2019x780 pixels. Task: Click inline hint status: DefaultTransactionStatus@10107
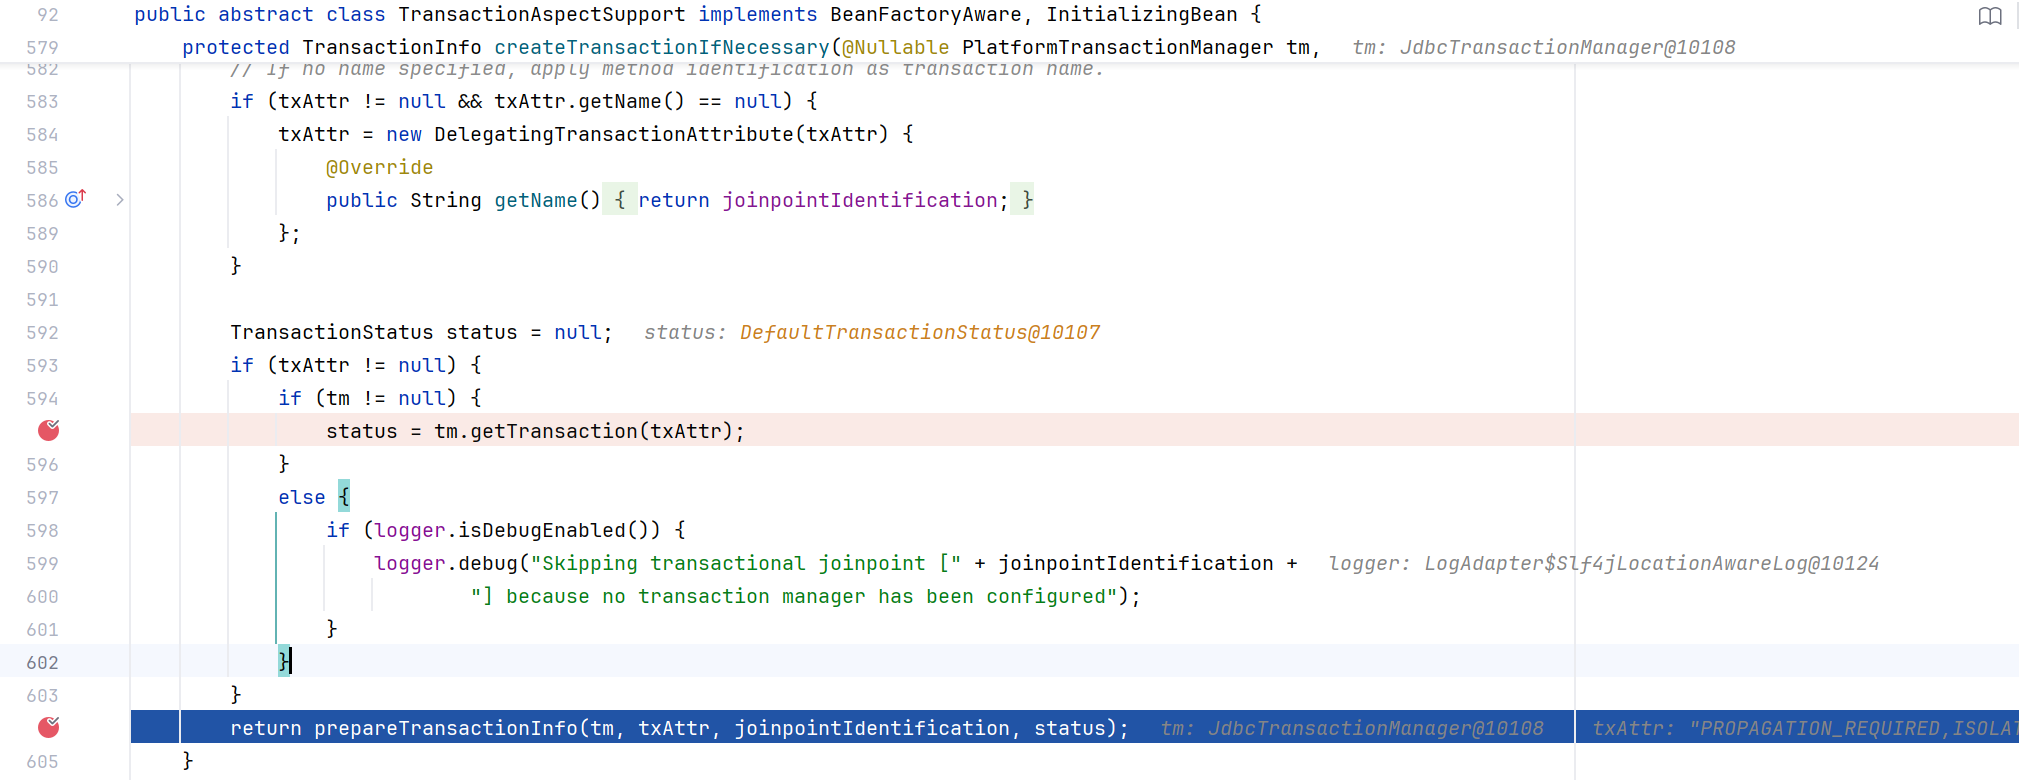click(x=872, y=332)
